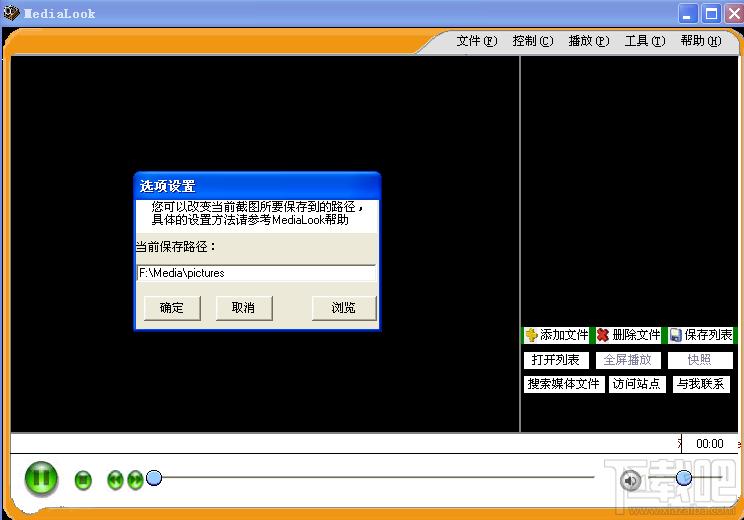Click 访问站点 link button
744x520 pixels.
point(637,384)
